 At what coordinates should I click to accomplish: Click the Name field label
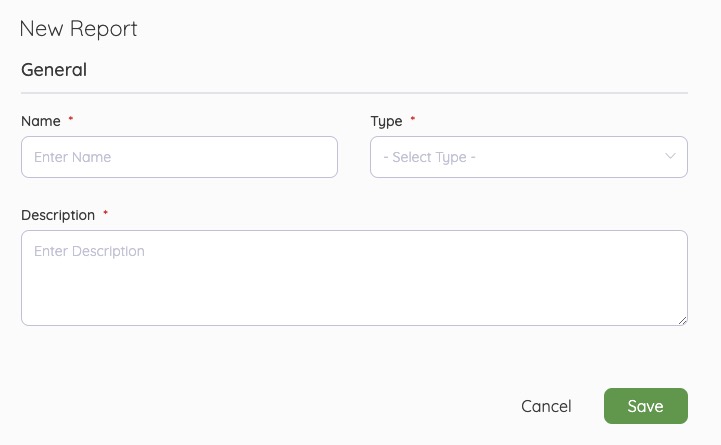pyautogui.click(x=40, y=121)
